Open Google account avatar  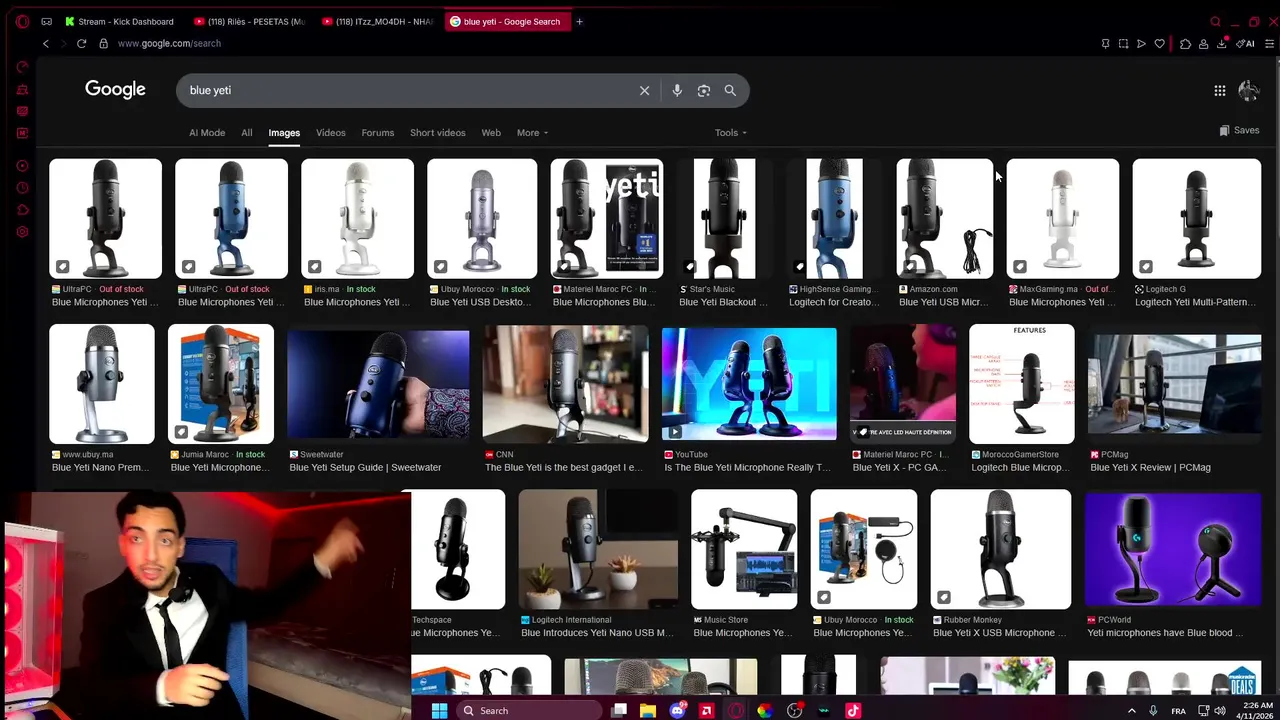tap(1248, 90)
